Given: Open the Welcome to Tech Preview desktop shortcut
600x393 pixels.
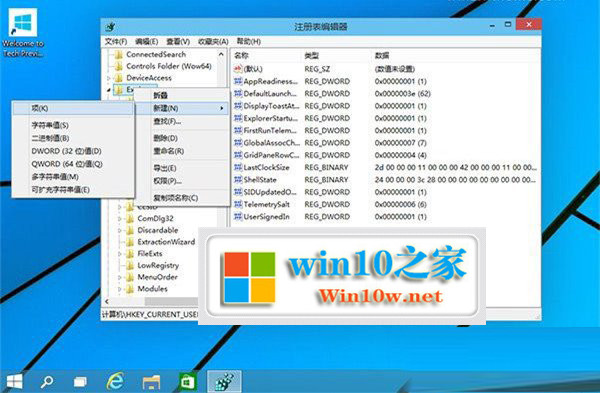Looking at the screenshot, I should pyautogui.click(x=23, y=33).
